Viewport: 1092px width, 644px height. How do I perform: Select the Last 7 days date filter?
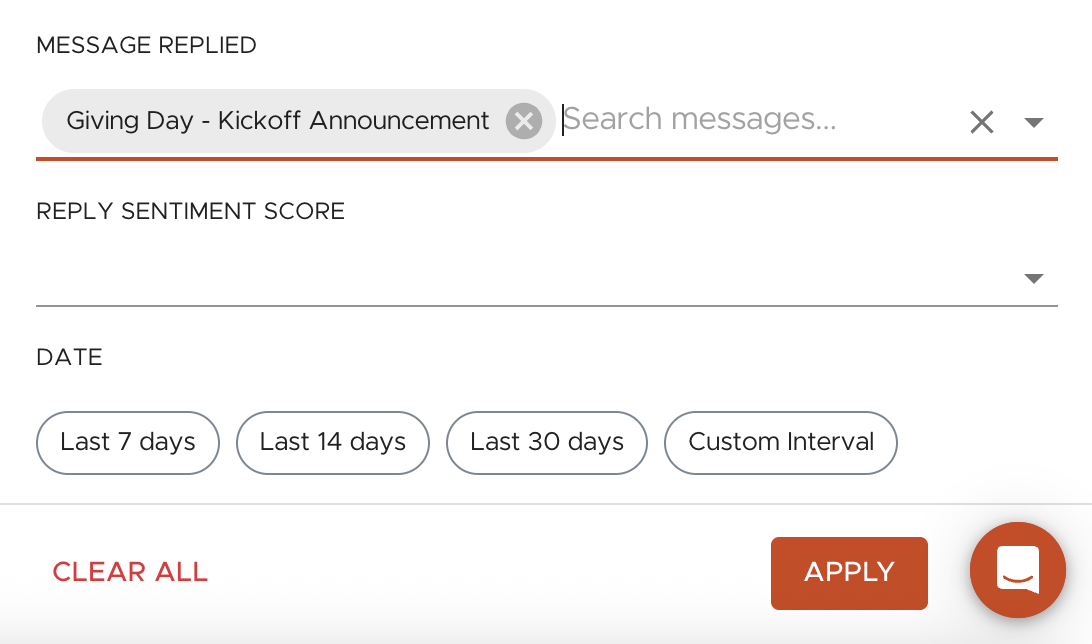click(128, 442)
